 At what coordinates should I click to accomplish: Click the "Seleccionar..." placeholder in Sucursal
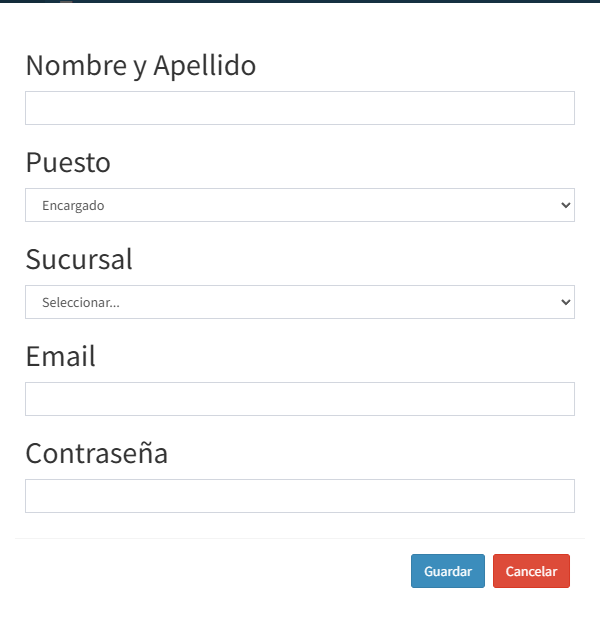tap(81, 302)
